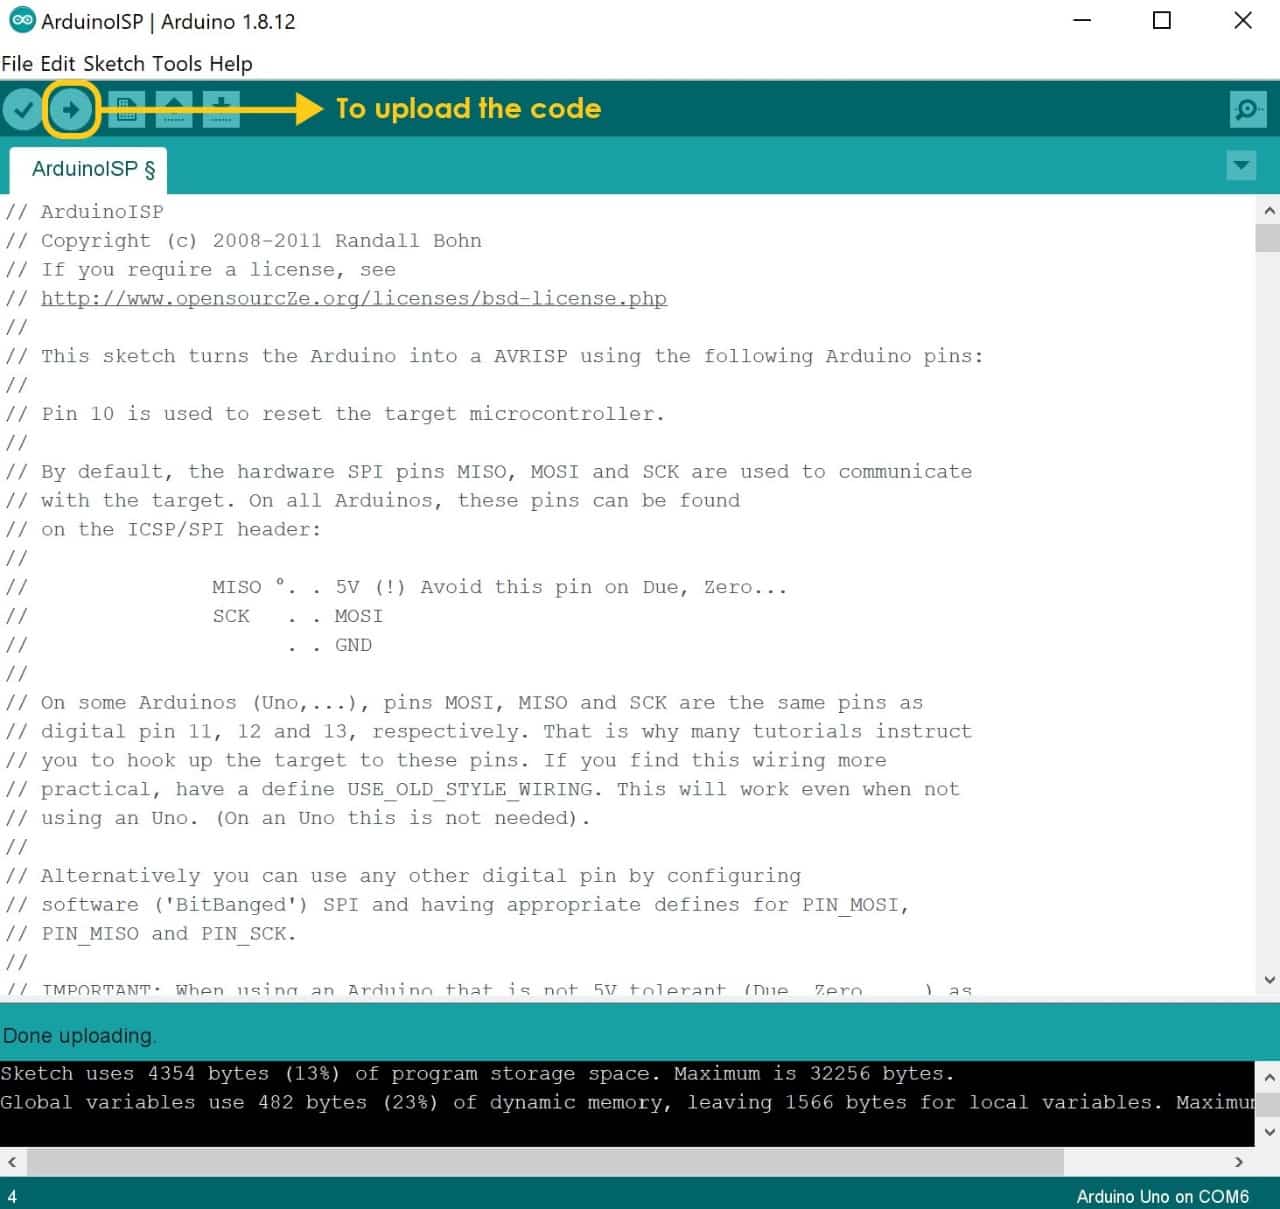Image resolution: width=1280 pixels, height=1209 pixels.
Task: Click the '// ArduinoISP' comment line
Action: pyautogui.click(x=84, y=211)
